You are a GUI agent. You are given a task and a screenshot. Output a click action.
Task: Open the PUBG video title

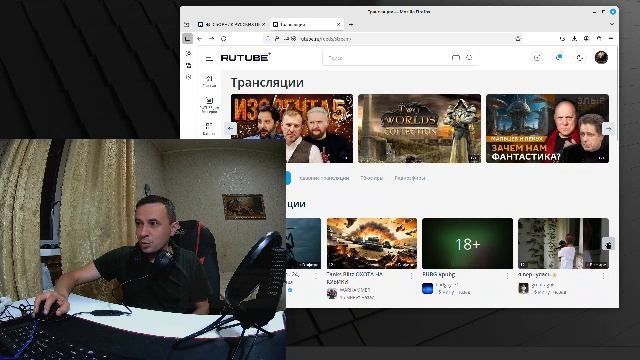click(439, 275)
